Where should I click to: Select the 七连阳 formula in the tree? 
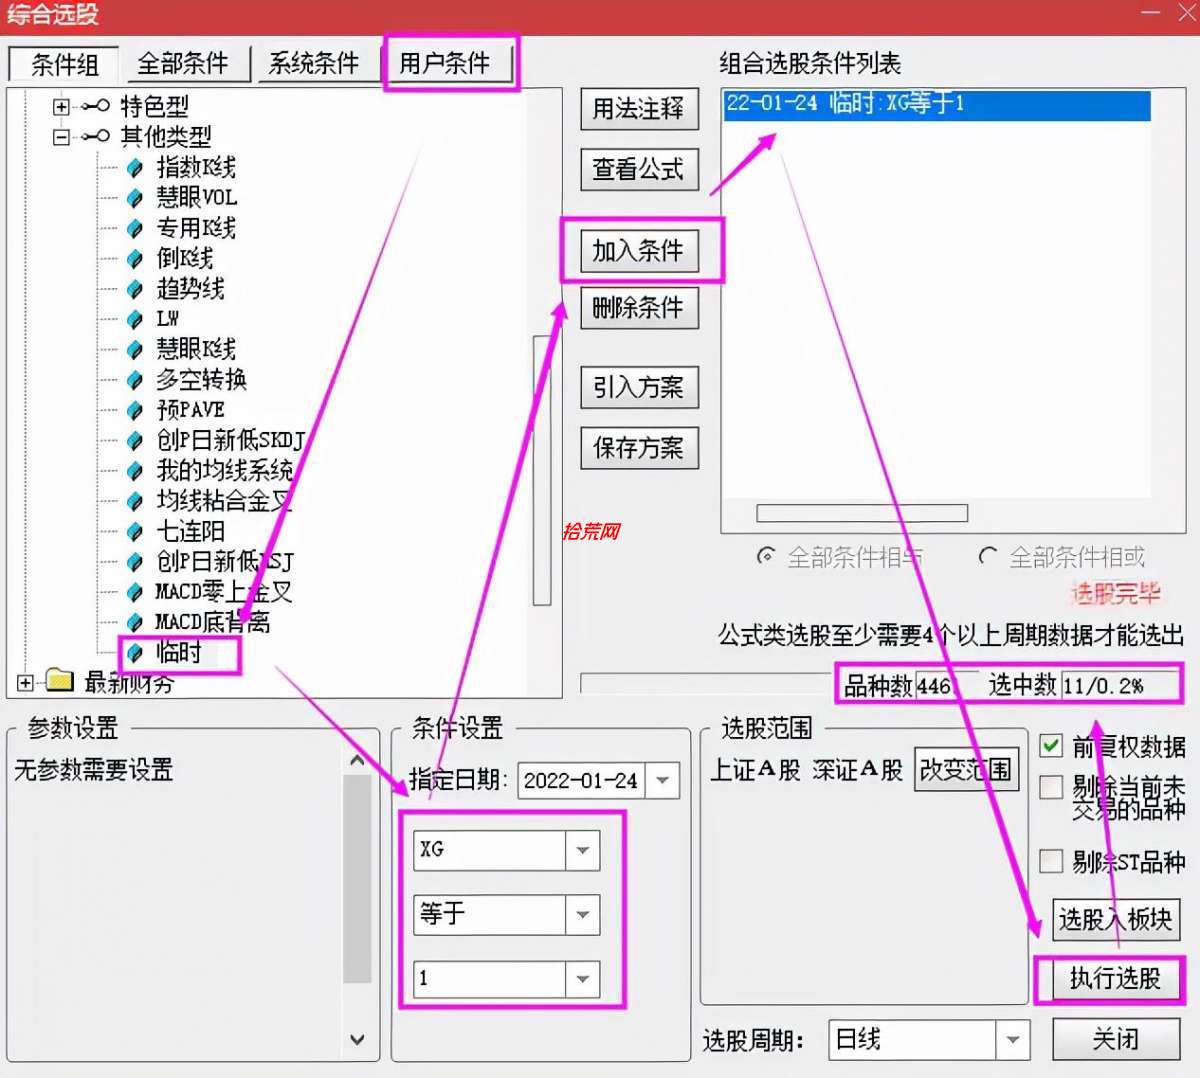point(191,532)
